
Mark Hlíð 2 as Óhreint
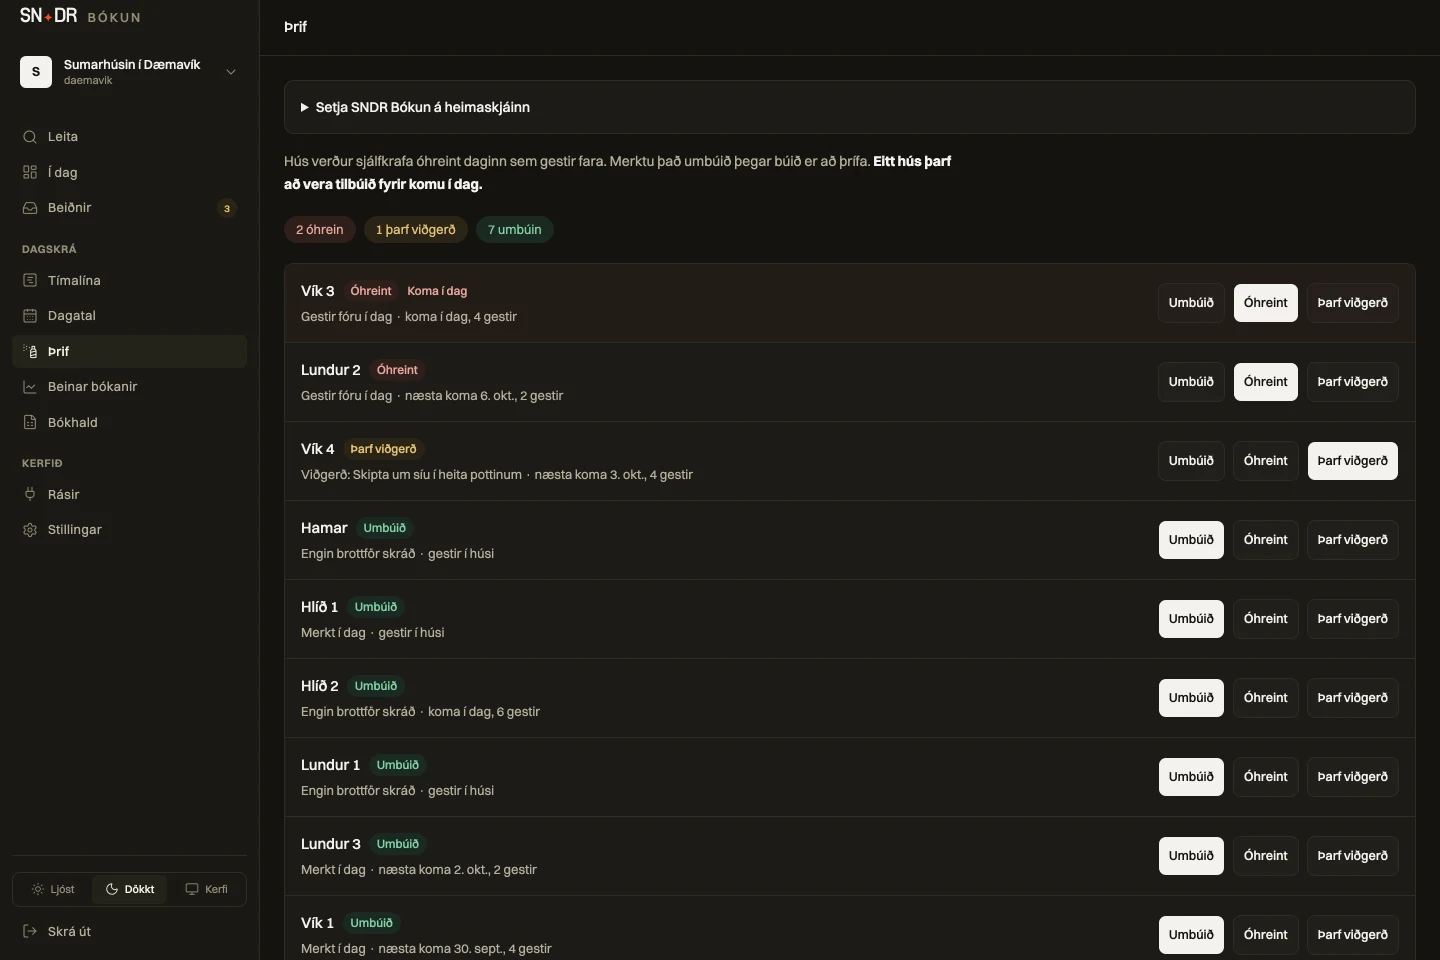(x=1265, y=698)
